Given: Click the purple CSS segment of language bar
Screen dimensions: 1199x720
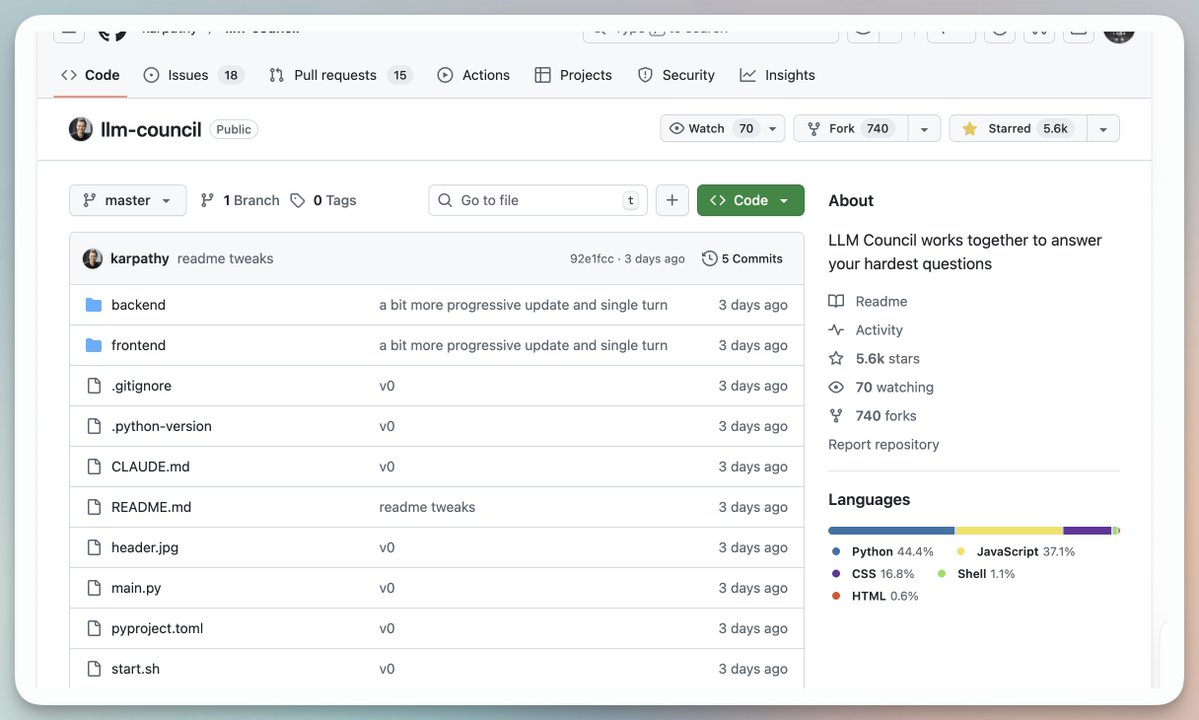Looking at the screenshot, I should point(1087,530).
